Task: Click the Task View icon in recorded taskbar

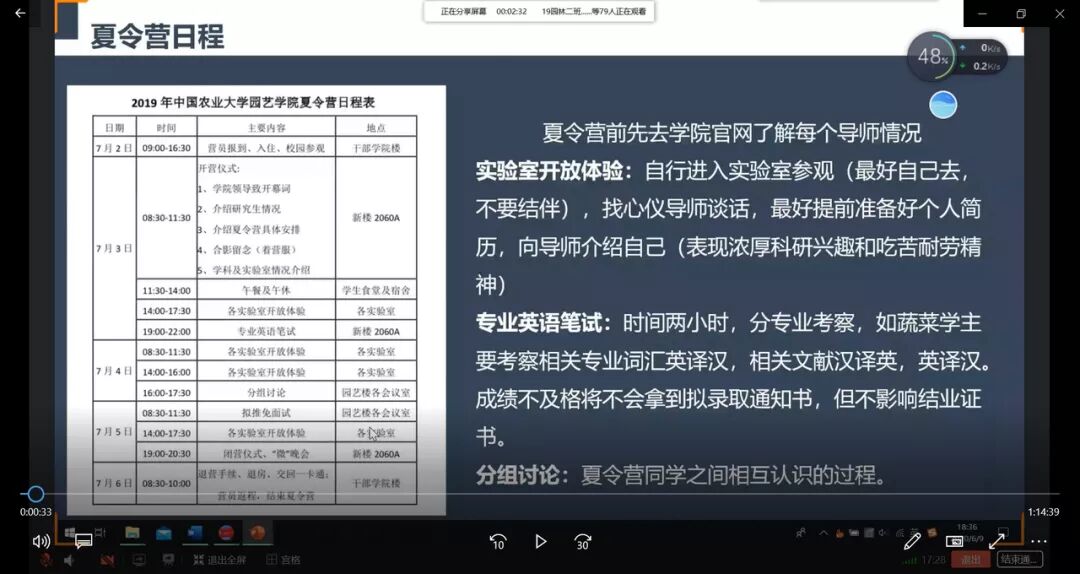Action: click(x=100, y=533)
